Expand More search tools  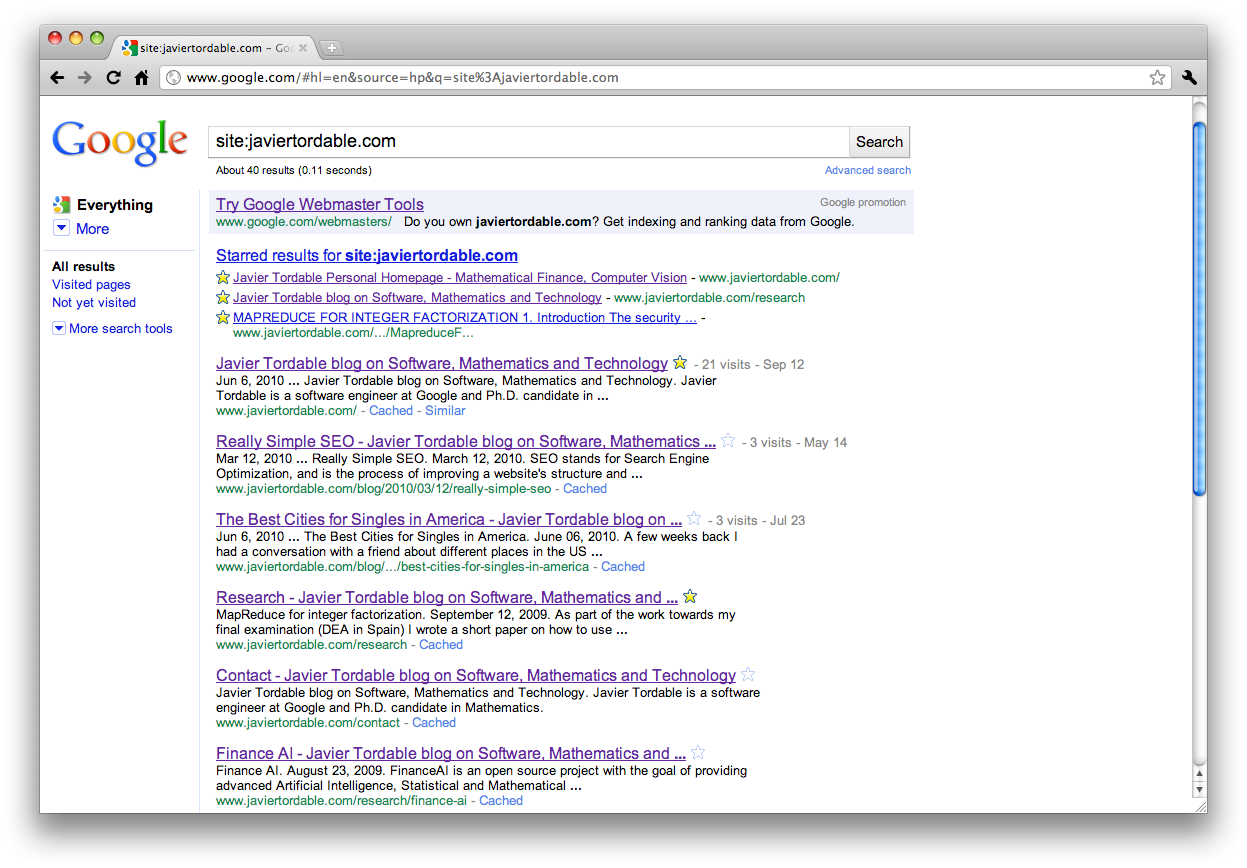tap(113, 329)
